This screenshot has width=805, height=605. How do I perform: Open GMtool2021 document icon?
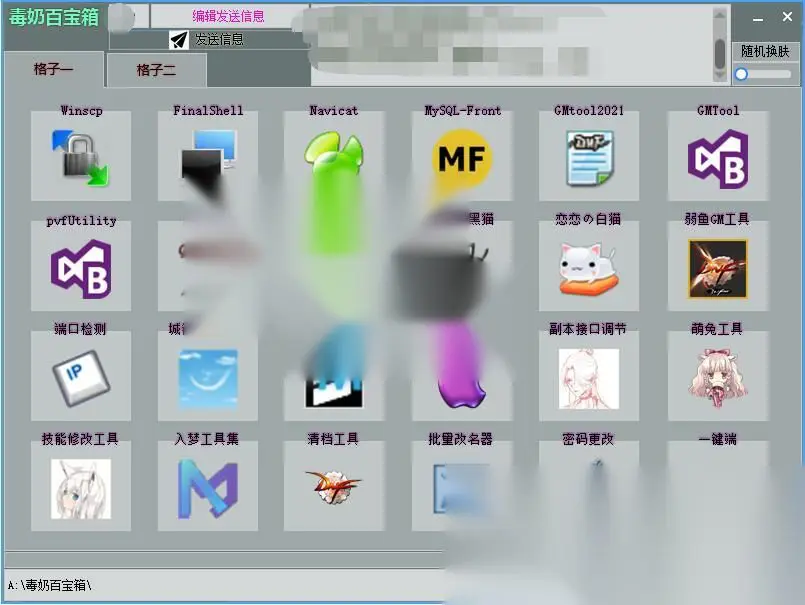[589, 157]
